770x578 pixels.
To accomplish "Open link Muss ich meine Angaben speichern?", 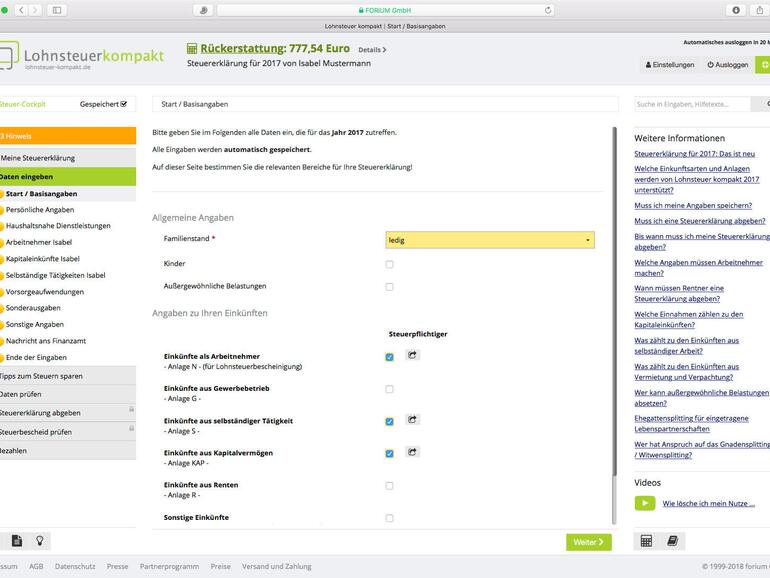I will 693,205.
